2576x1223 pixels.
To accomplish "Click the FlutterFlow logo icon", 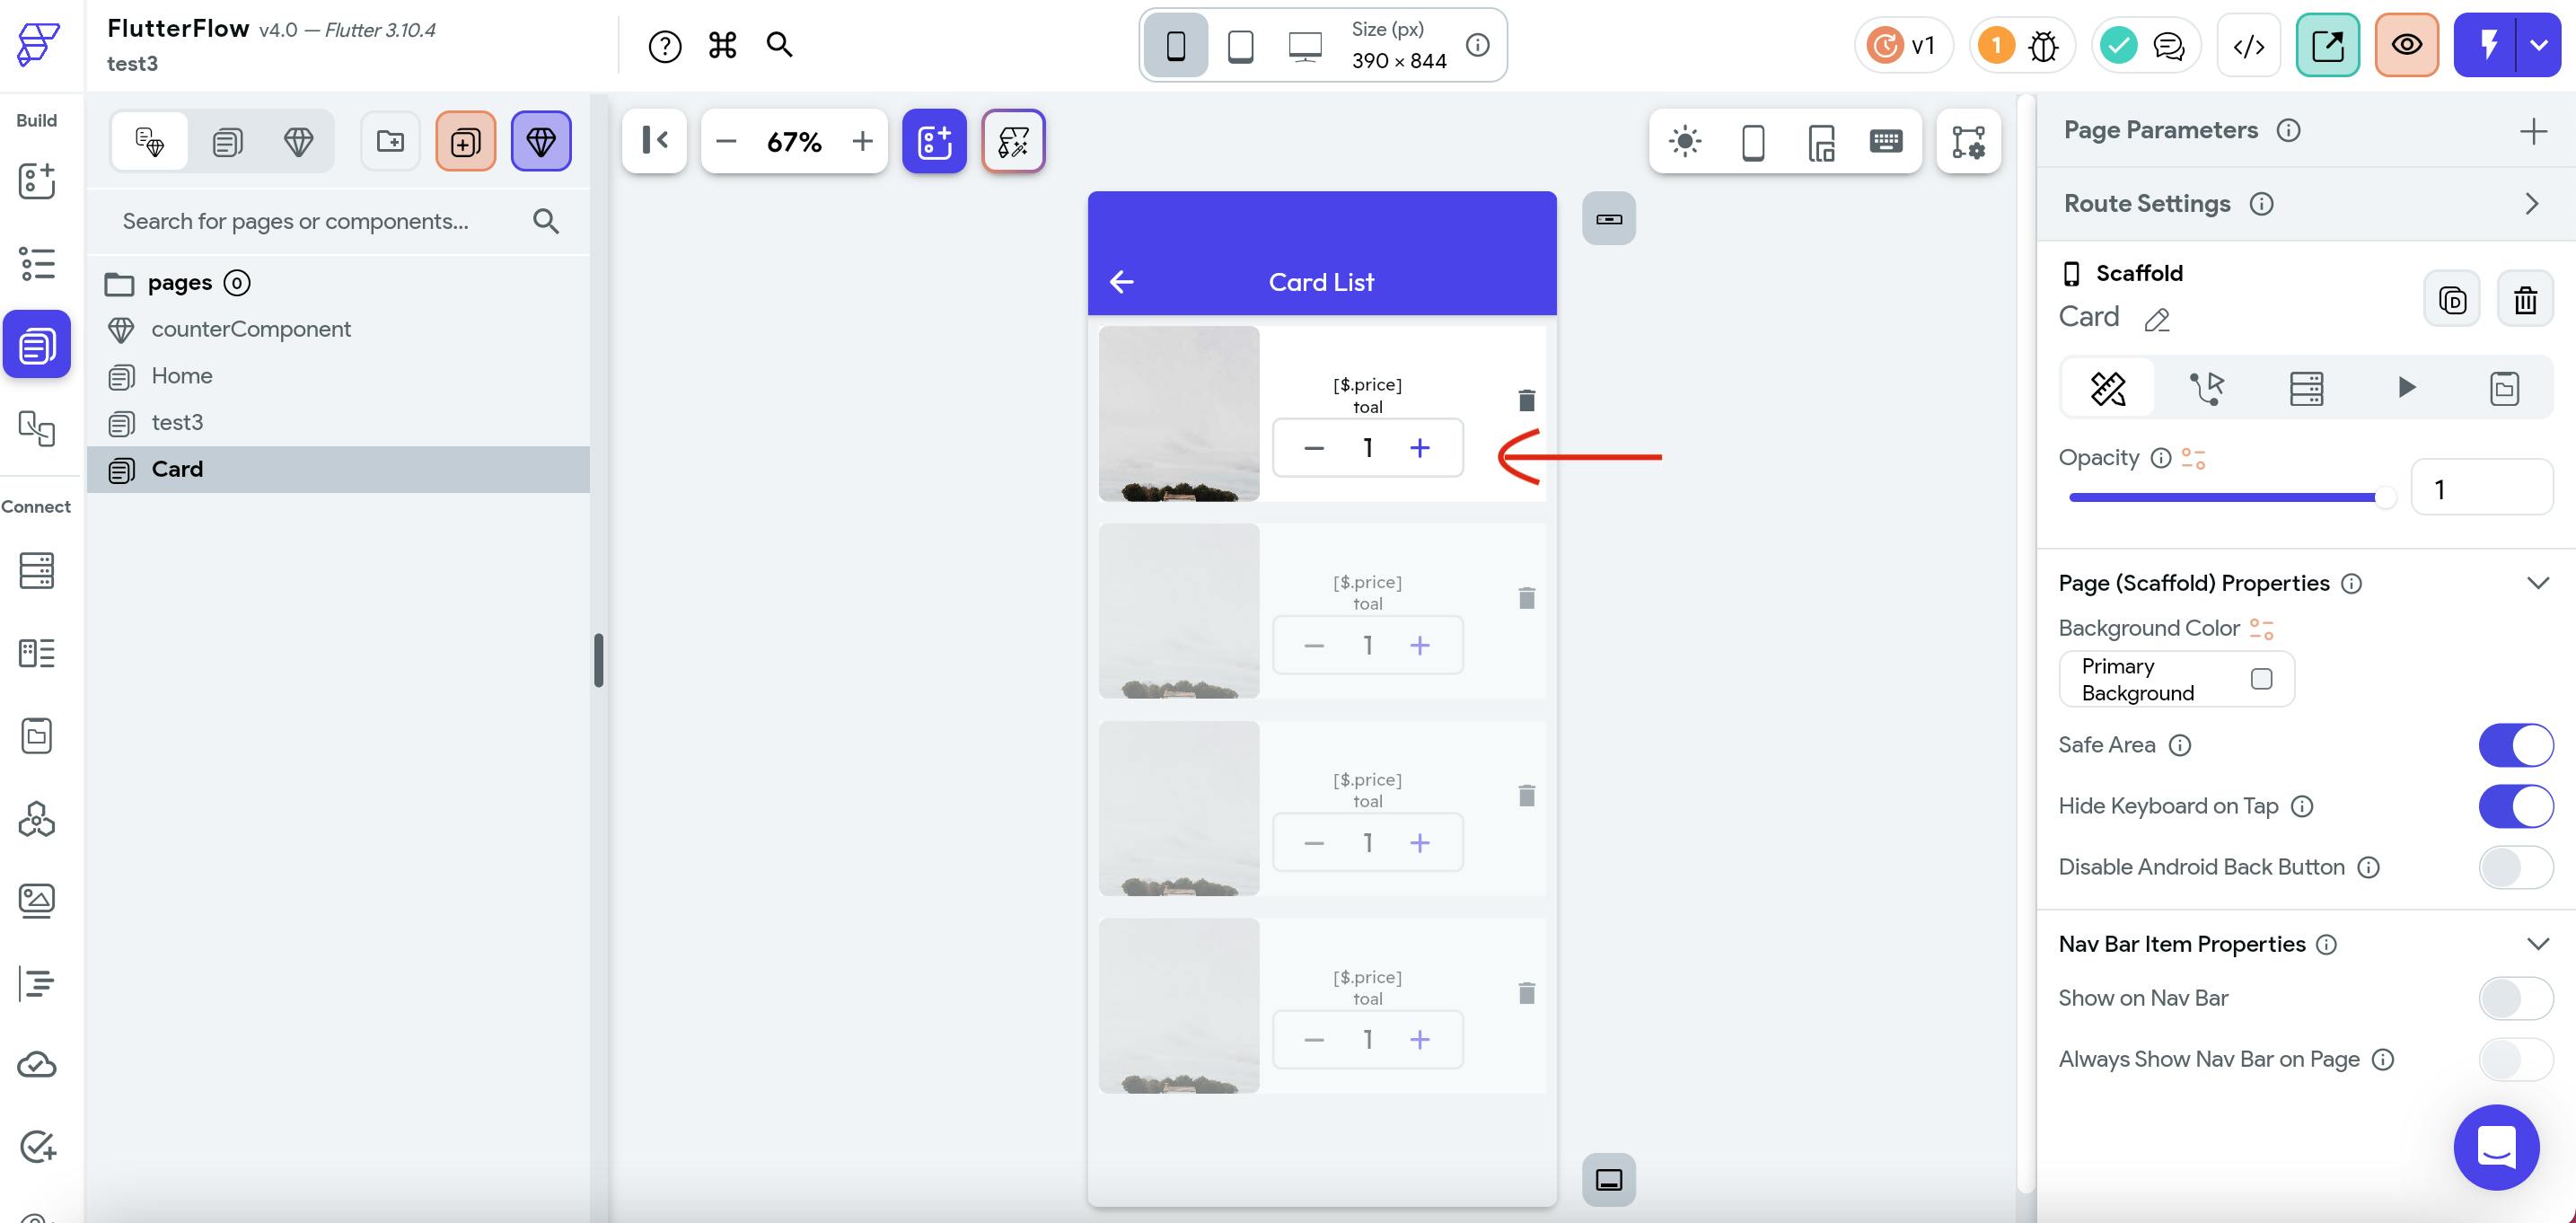I will point(38,44).
